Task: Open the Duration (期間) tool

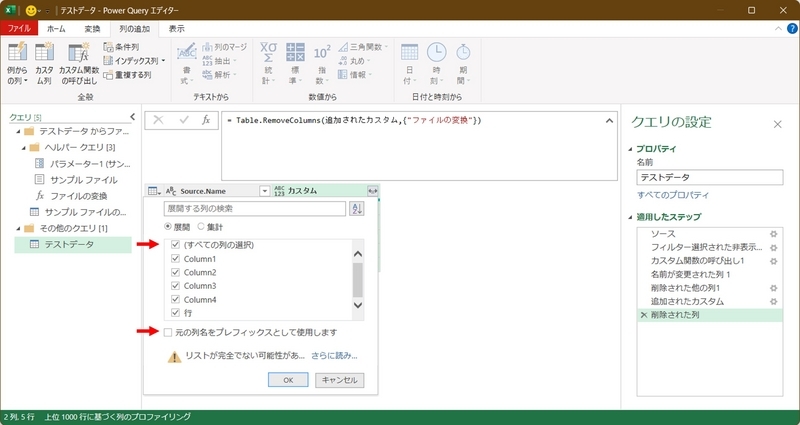Action: pos(463,64)
